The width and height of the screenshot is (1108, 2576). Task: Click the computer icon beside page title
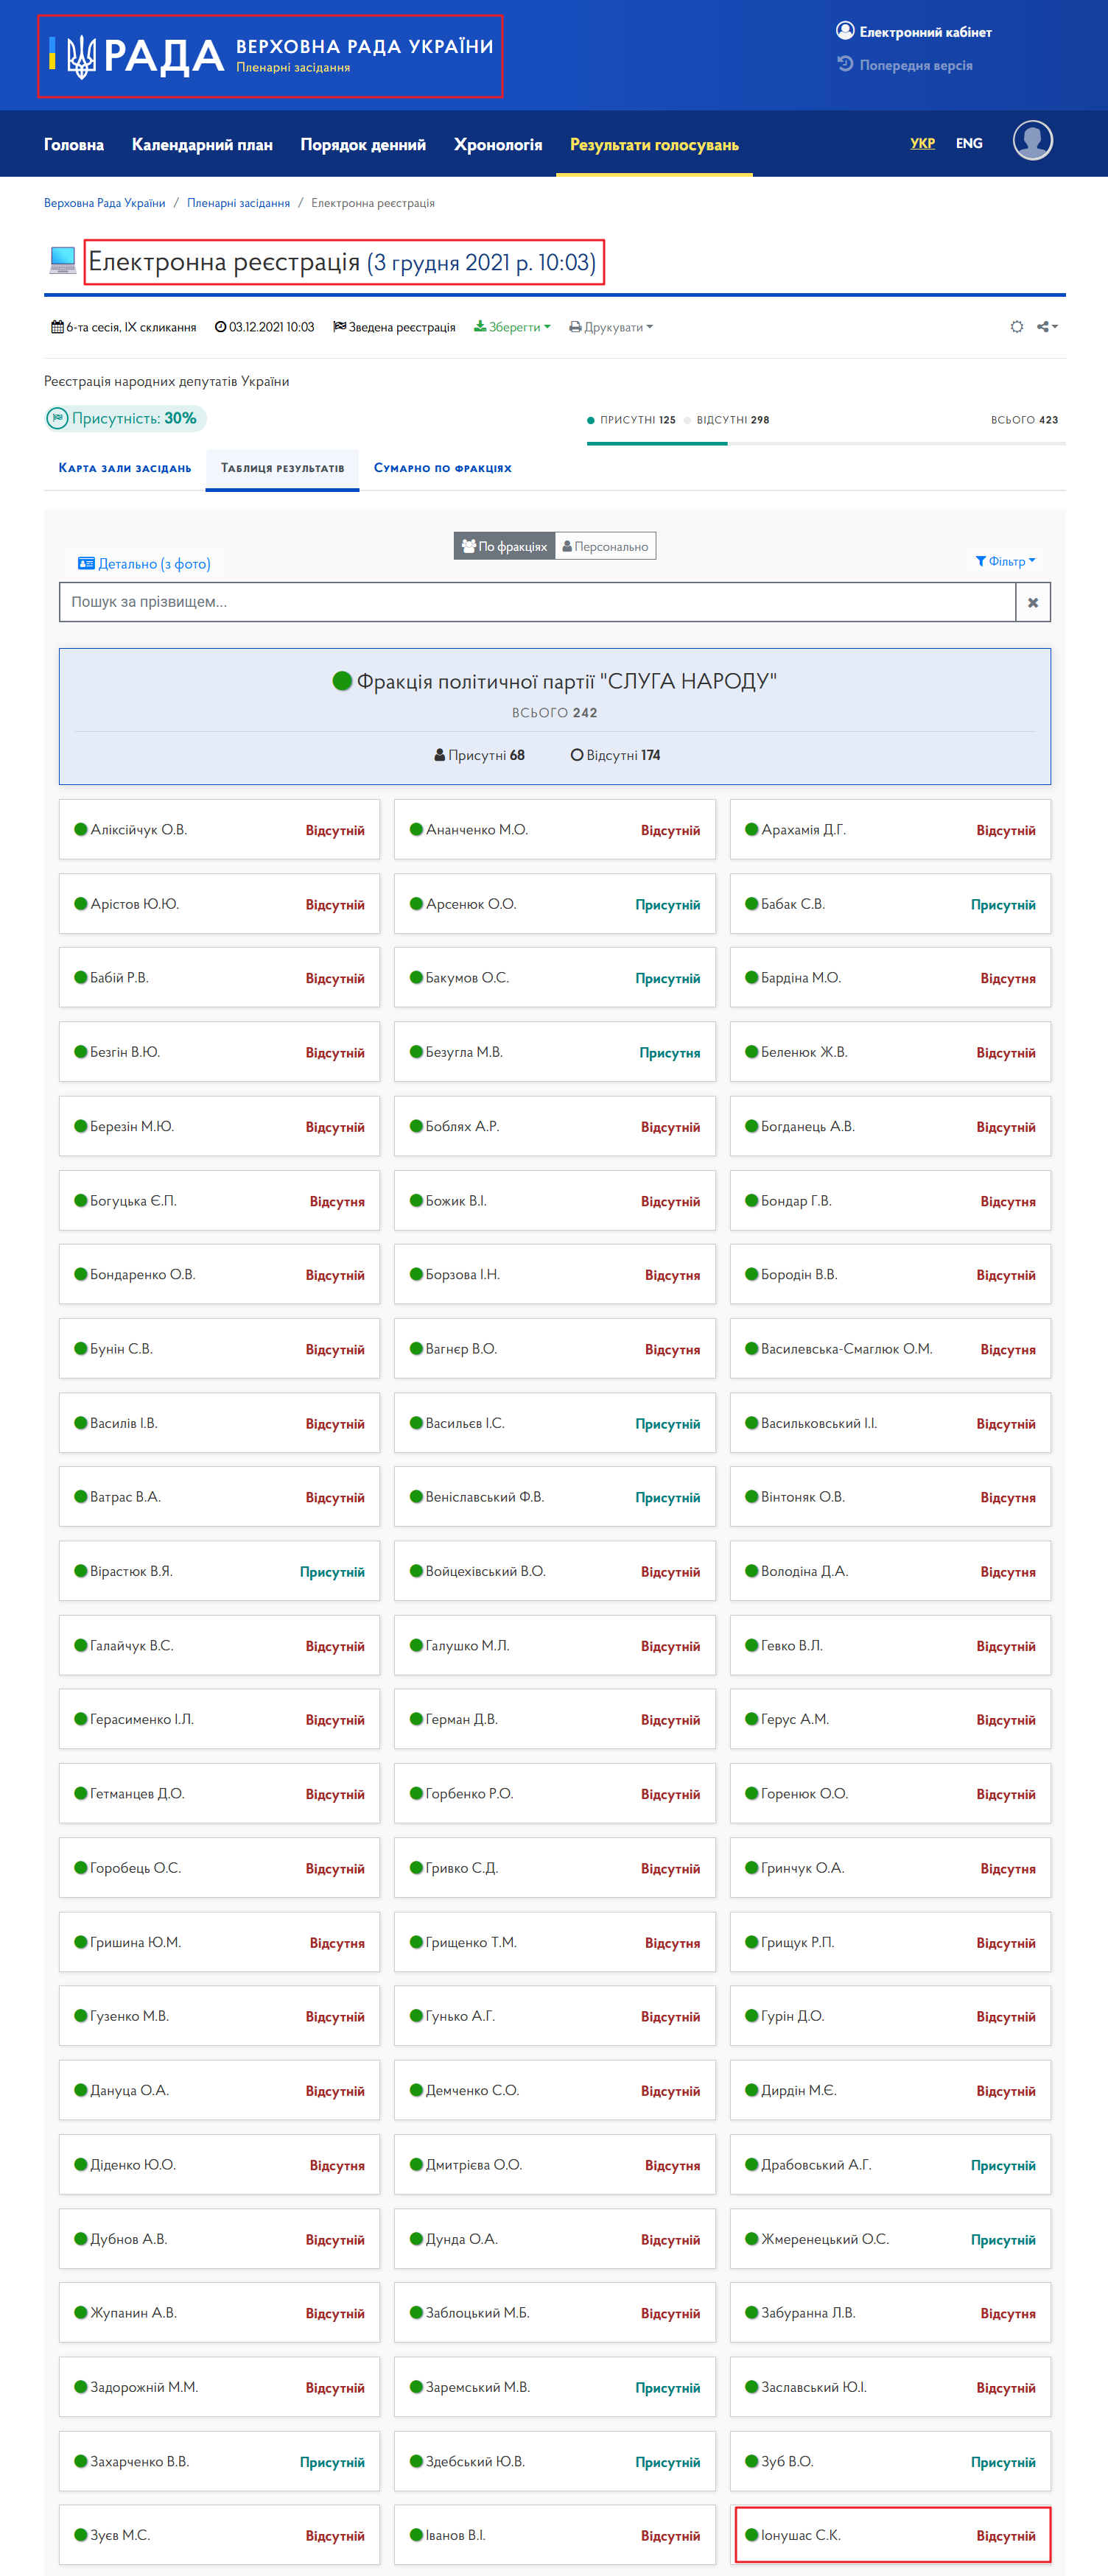[63, 262]
